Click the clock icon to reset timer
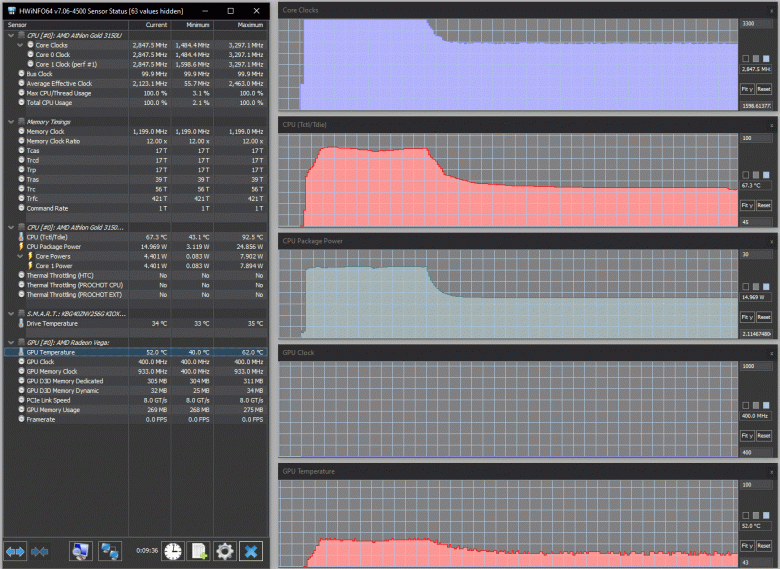The width and height of the screenshot is (780, 569). pos(173,551)
